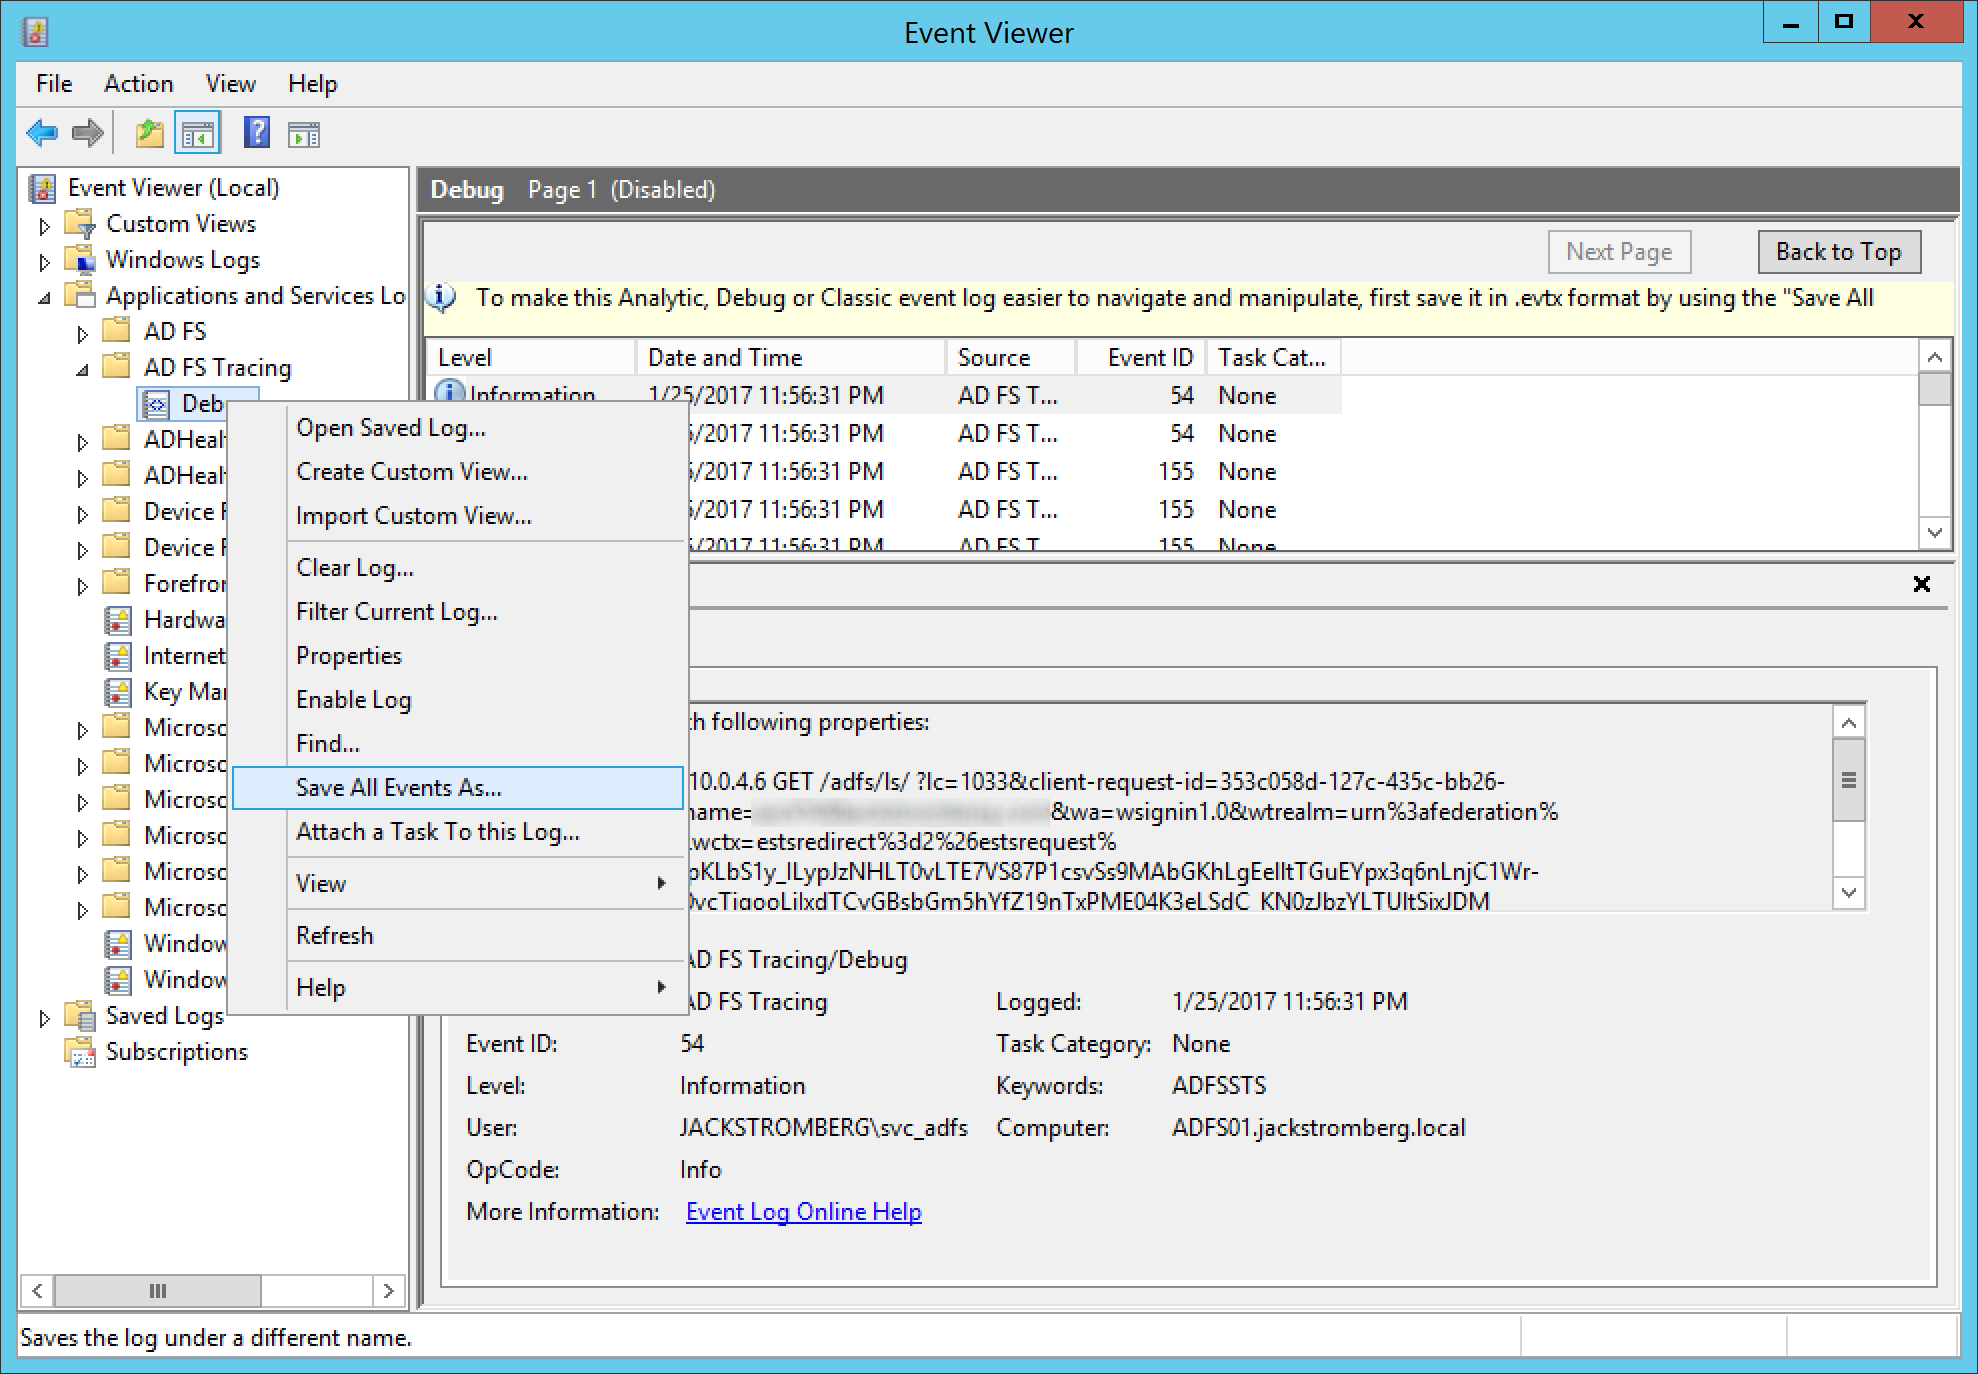
Task: Click the Back to Top button
Action: point(1838,252)
